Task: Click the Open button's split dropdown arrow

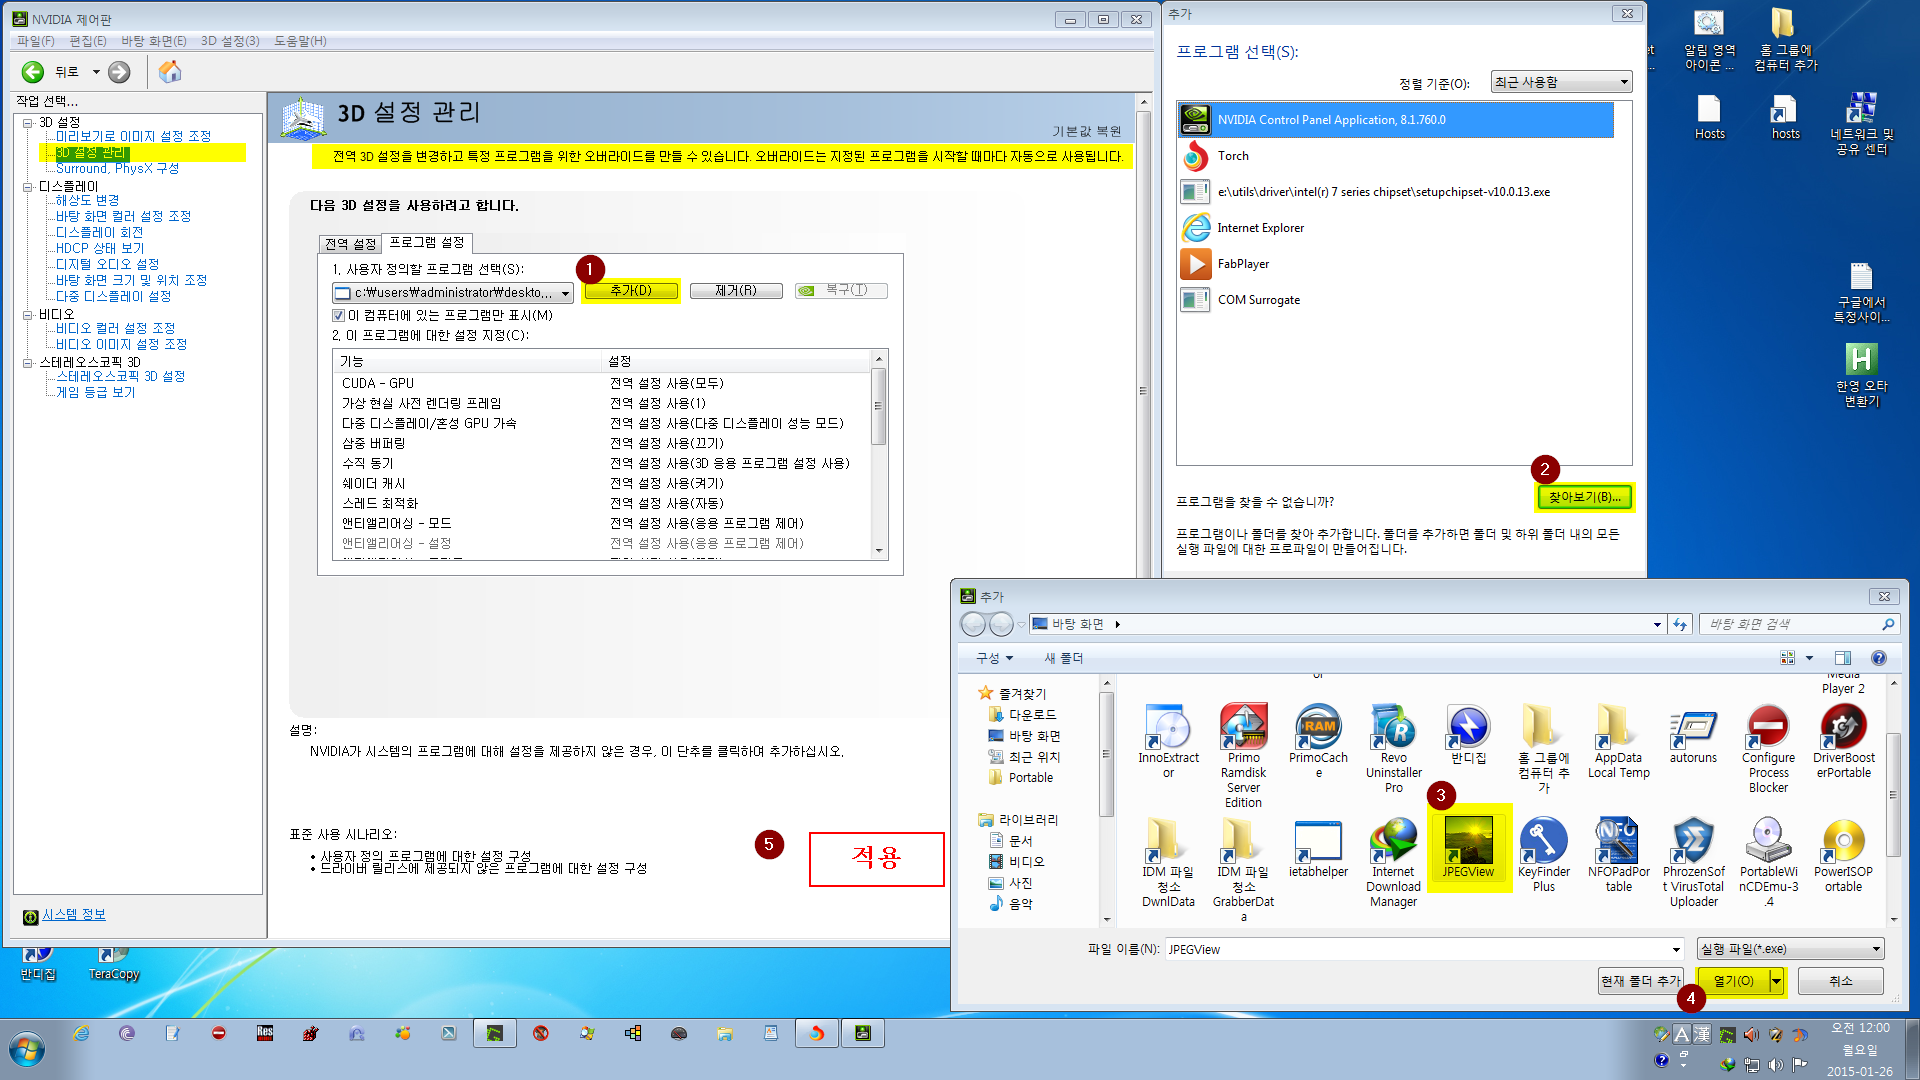Action: (x=1777, y=981)
